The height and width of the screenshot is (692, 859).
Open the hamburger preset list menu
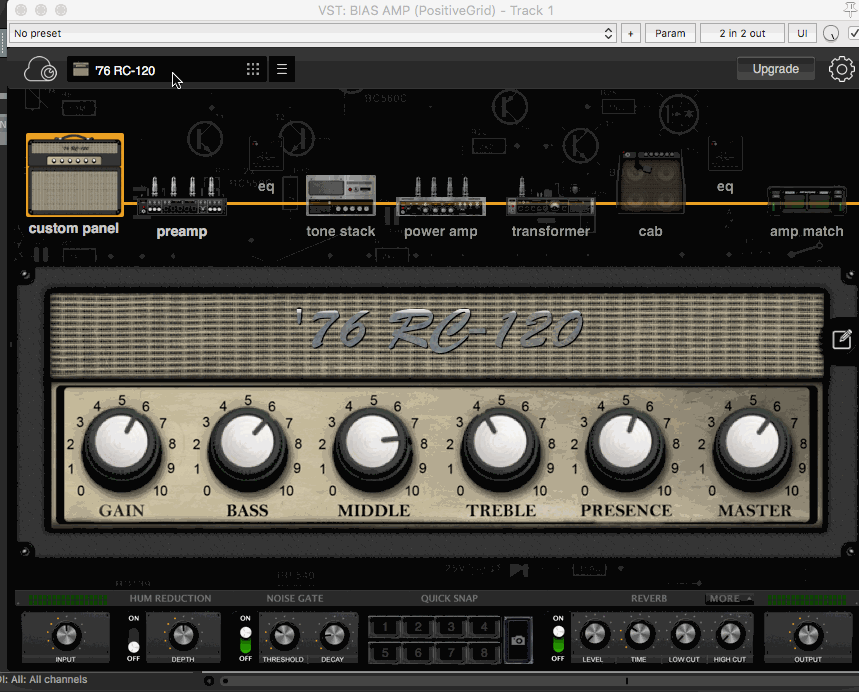point(282,69)
